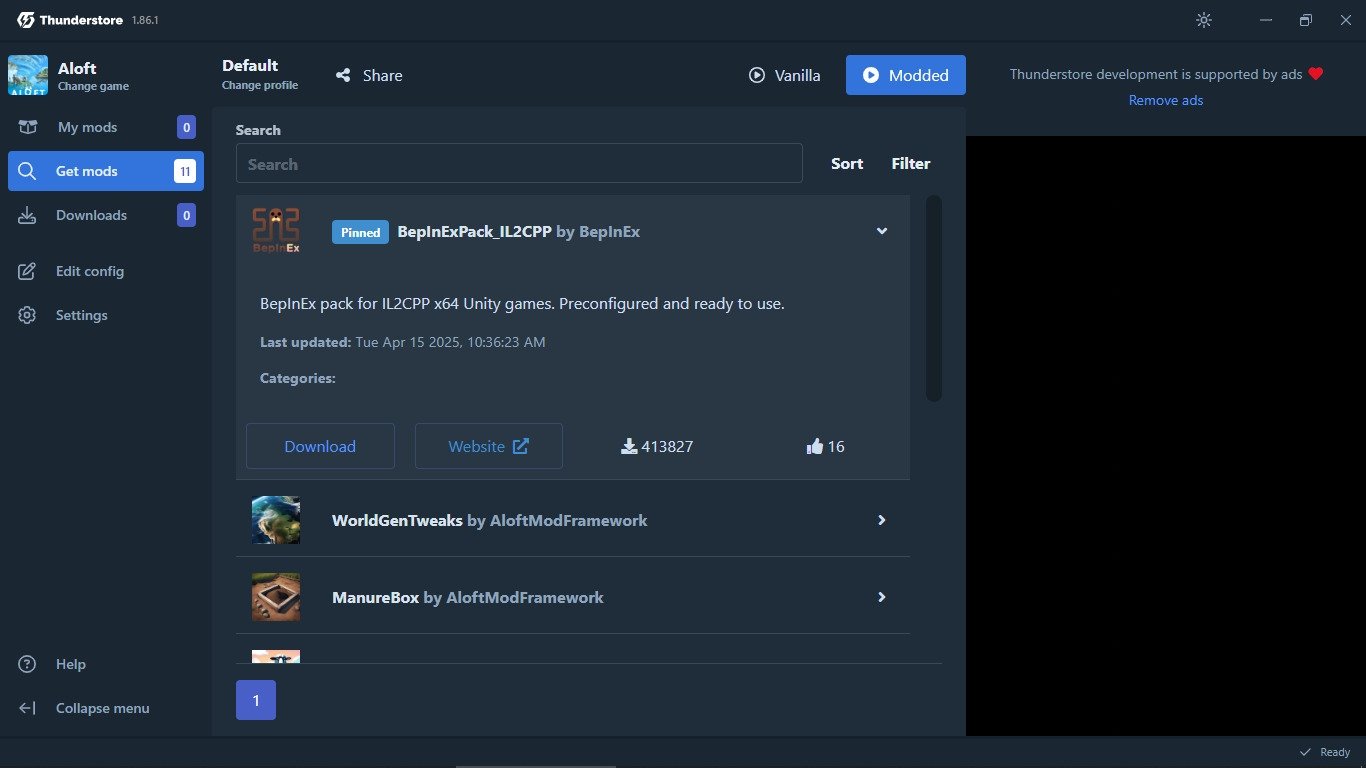Screen dimensions: 1366x768
Task: Click the Thunderstore logo icon
Action: coord(26,20)
